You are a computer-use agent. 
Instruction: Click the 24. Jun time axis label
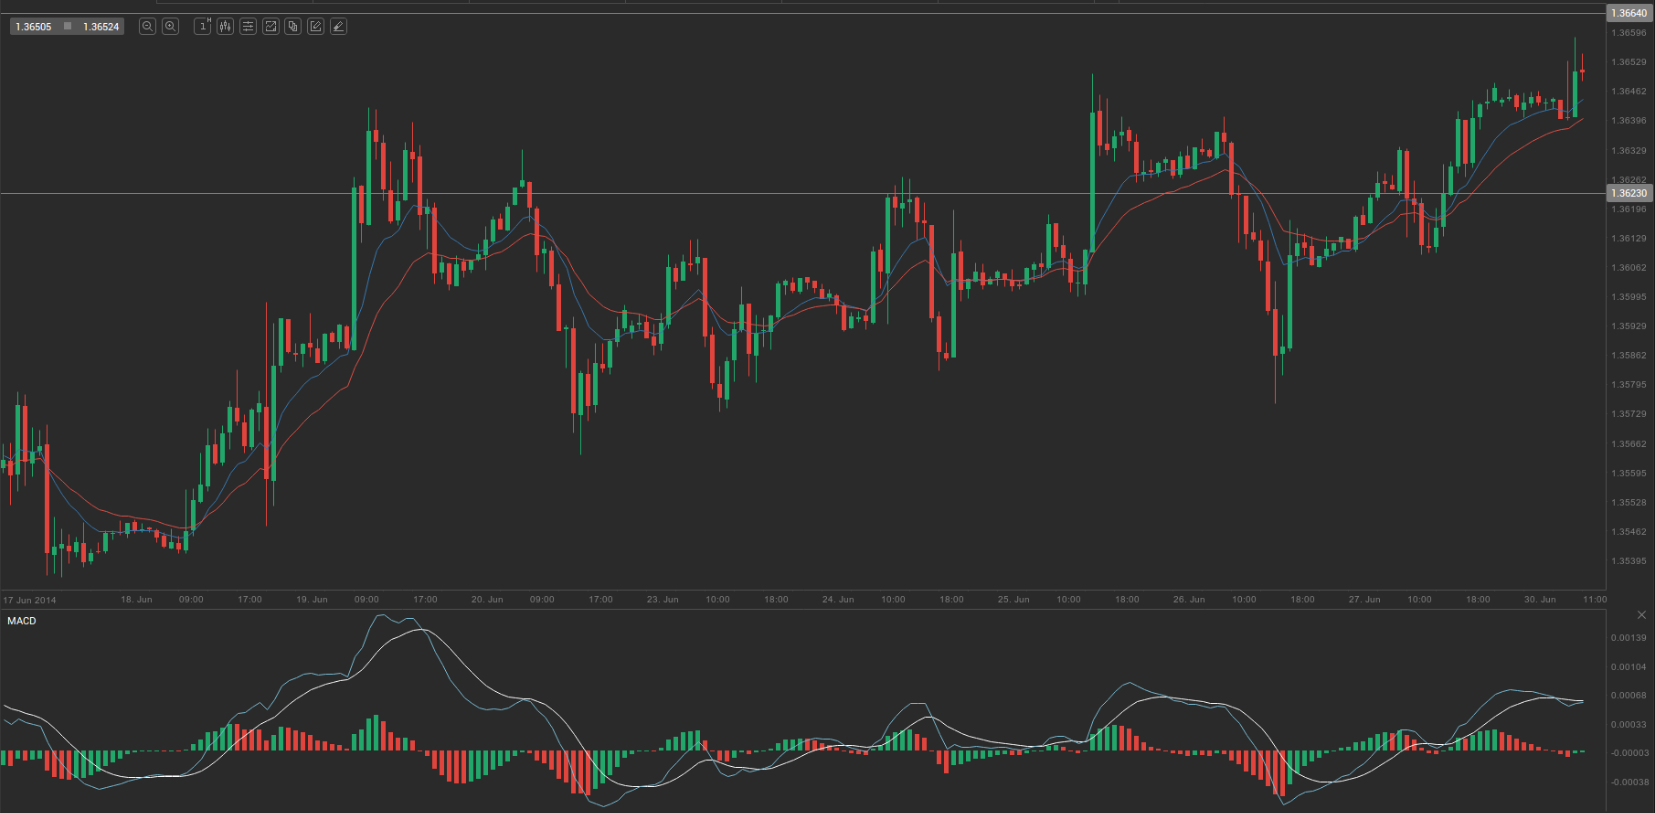(838, 600)
